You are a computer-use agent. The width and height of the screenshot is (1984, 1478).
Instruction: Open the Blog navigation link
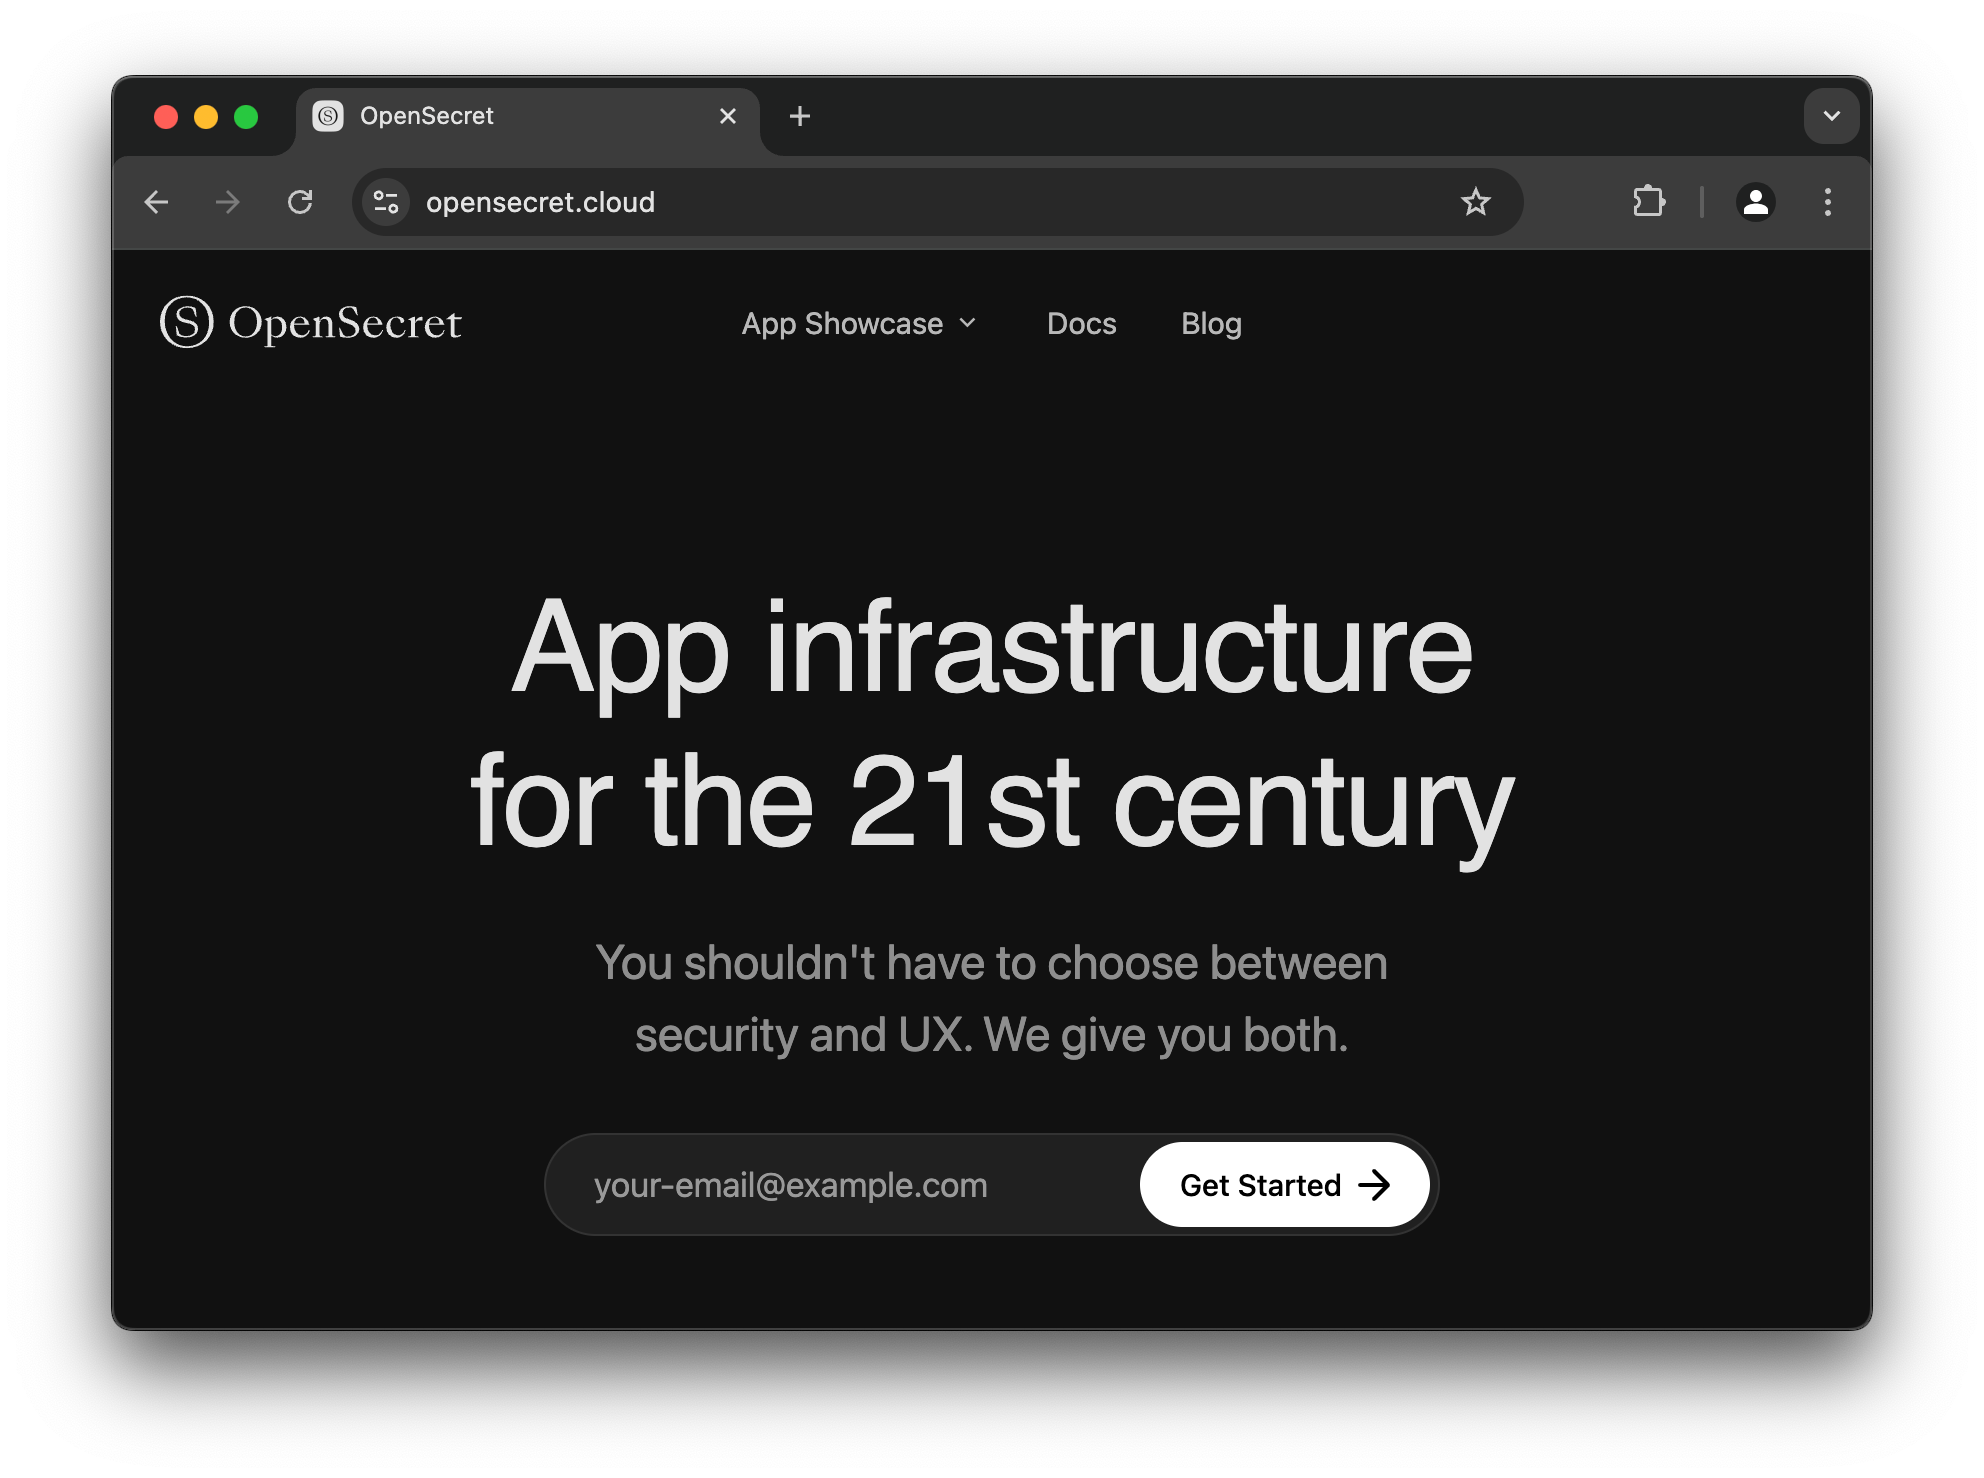pyautogui.click(x=1211, y=324)
